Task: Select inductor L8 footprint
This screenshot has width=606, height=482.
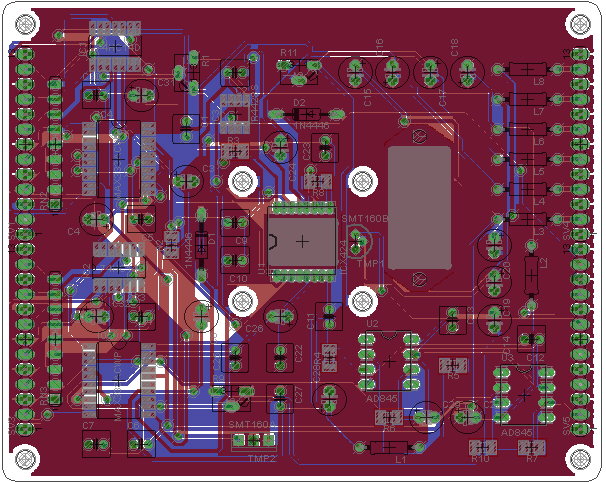Action: click(527, 70)
